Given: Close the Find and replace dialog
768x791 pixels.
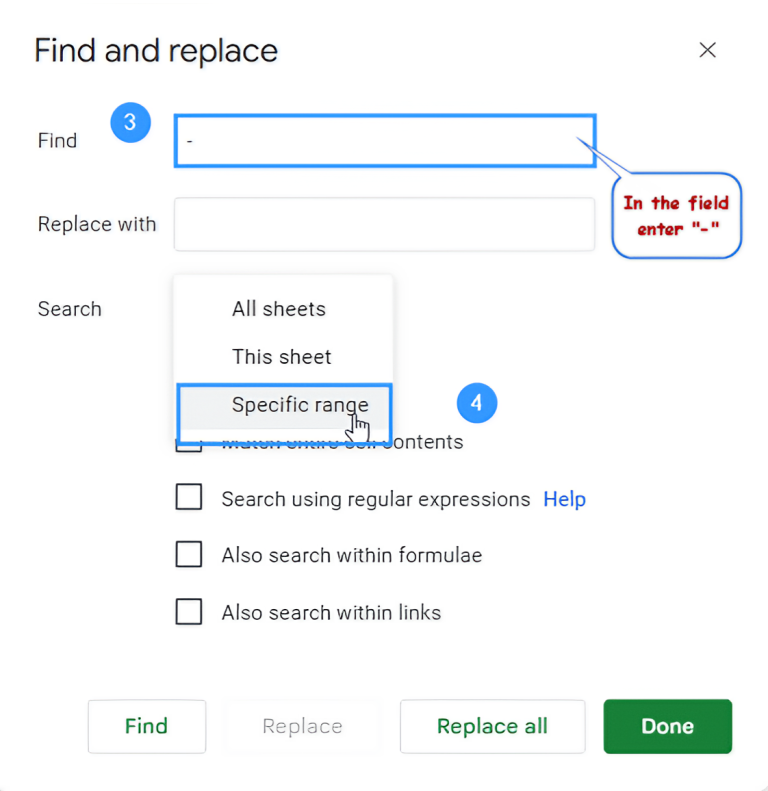Looking at the screenshot, I should click(x=707, y=50).
